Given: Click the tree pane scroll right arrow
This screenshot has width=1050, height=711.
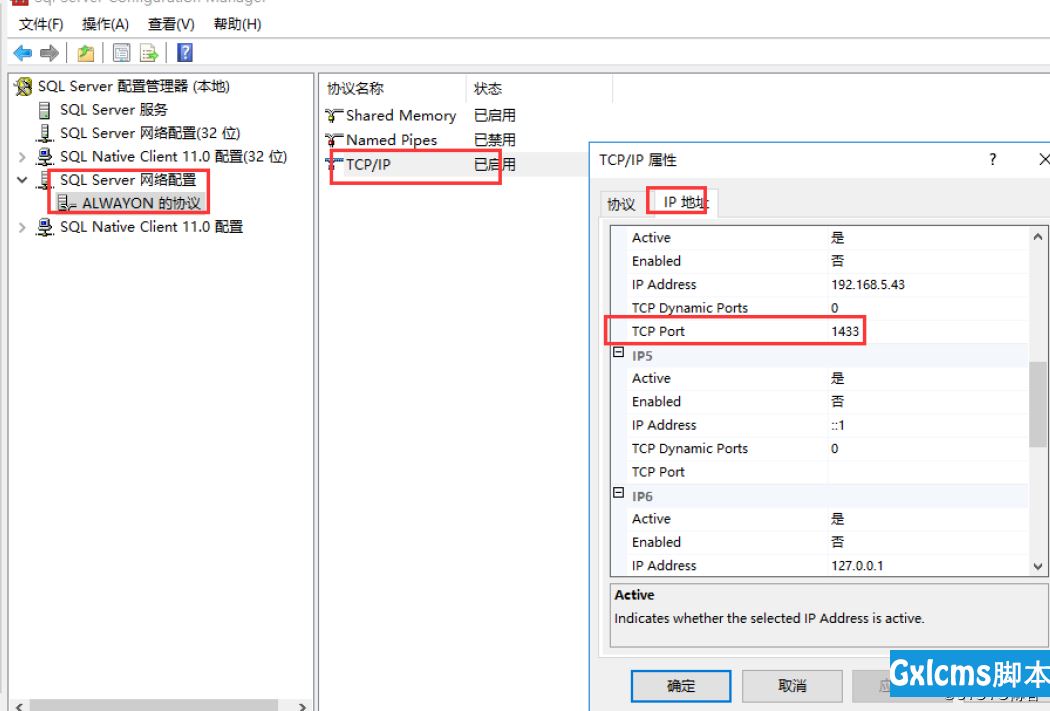Looking at the screenshot, I should point(302,706).
